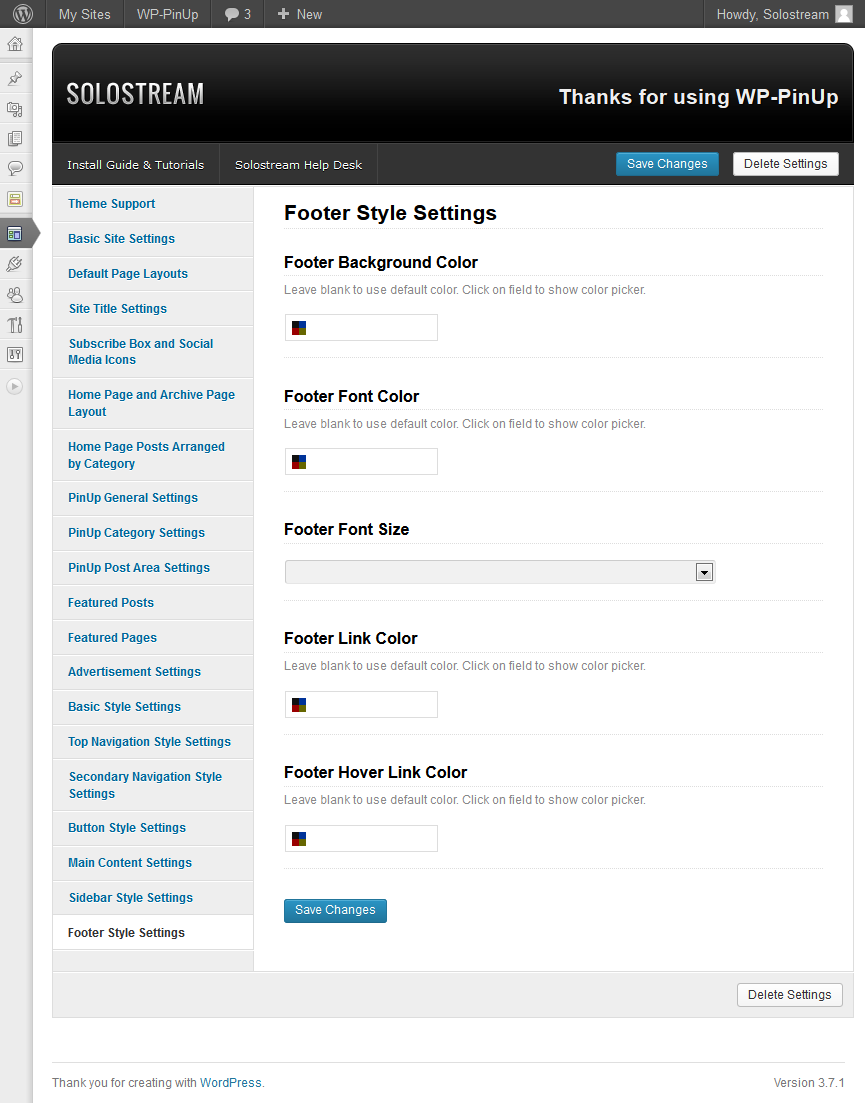Open the Footer Font Size dropdown
865x1103 pixels.
pyautogui.click(x=499, y=572)
